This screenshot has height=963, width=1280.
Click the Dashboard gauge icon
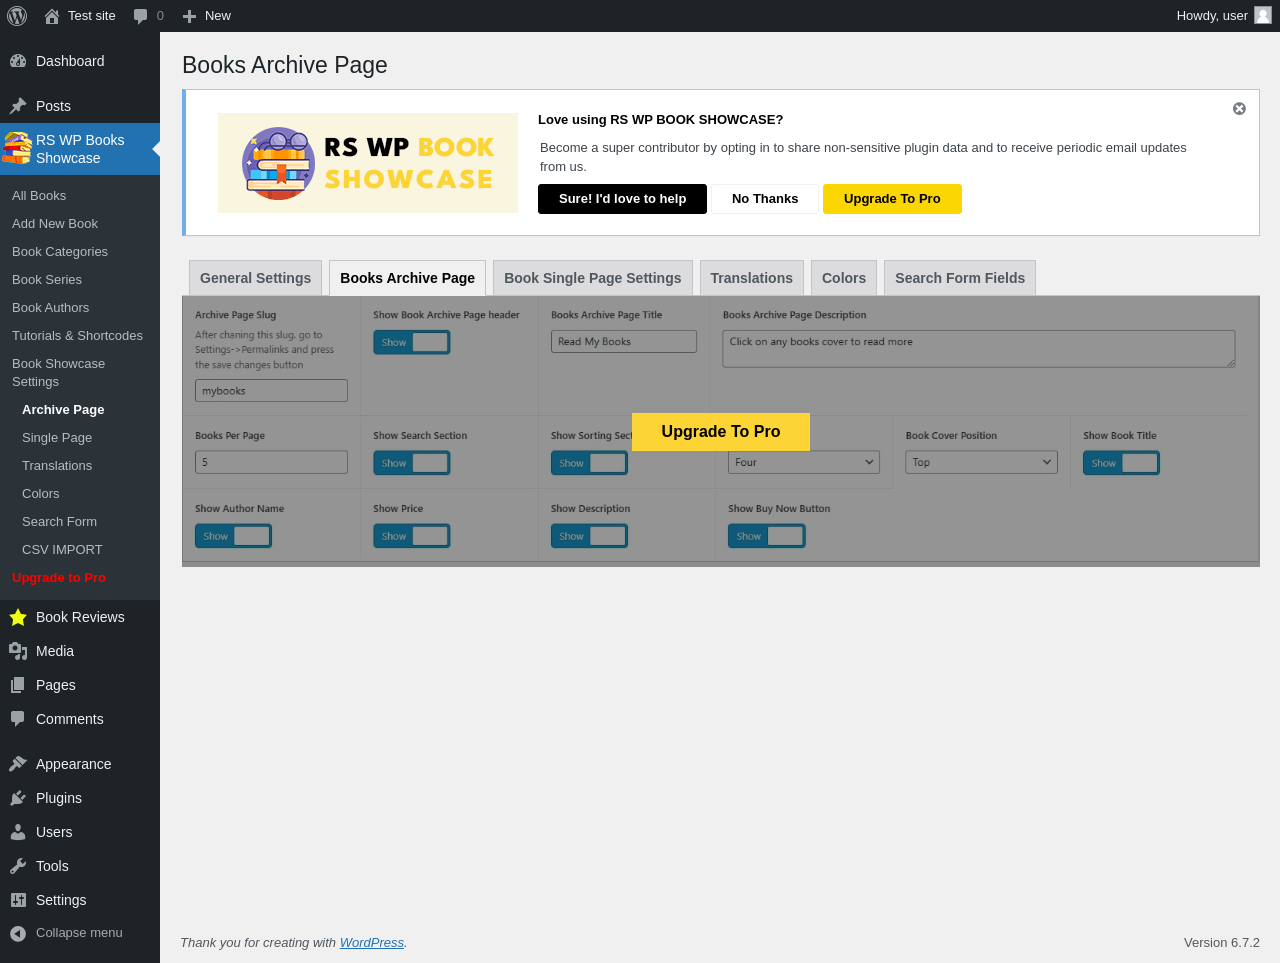click(x=18, y=61)
